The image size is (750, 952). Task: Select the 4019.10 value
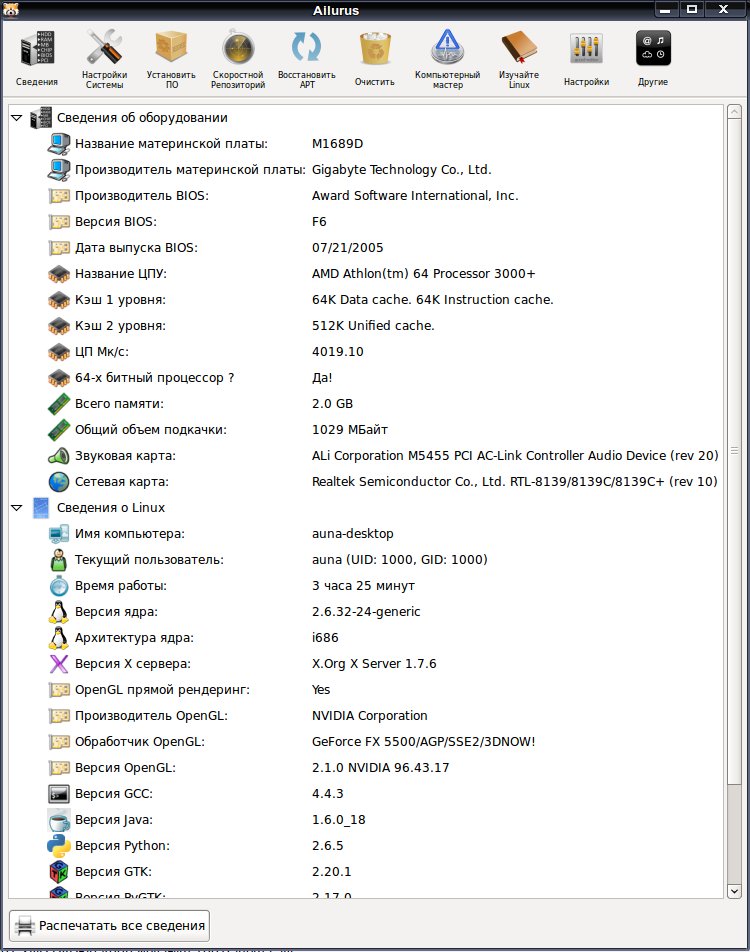(338, 352)
